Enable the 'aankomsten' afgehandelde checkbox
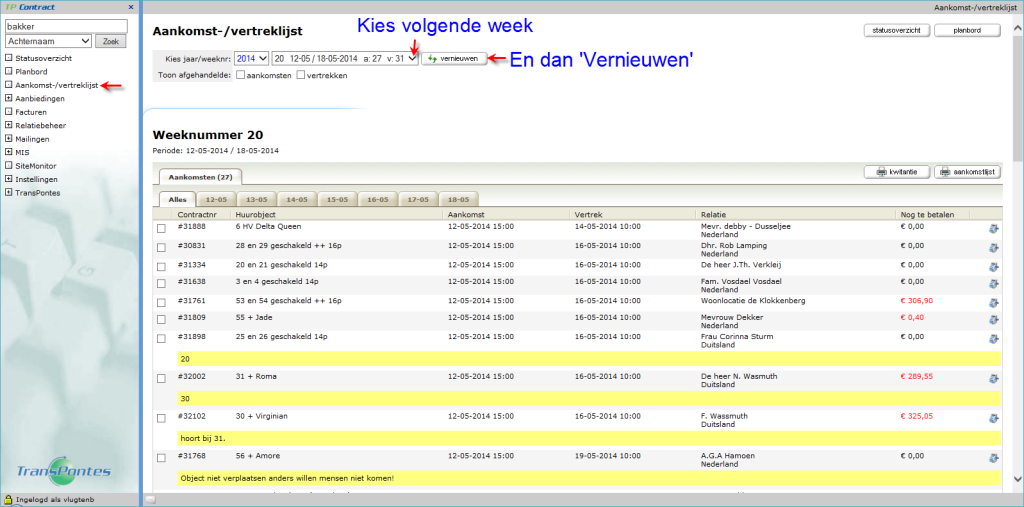Viewport: 1024px width, 507px height. tap(241, 75)
